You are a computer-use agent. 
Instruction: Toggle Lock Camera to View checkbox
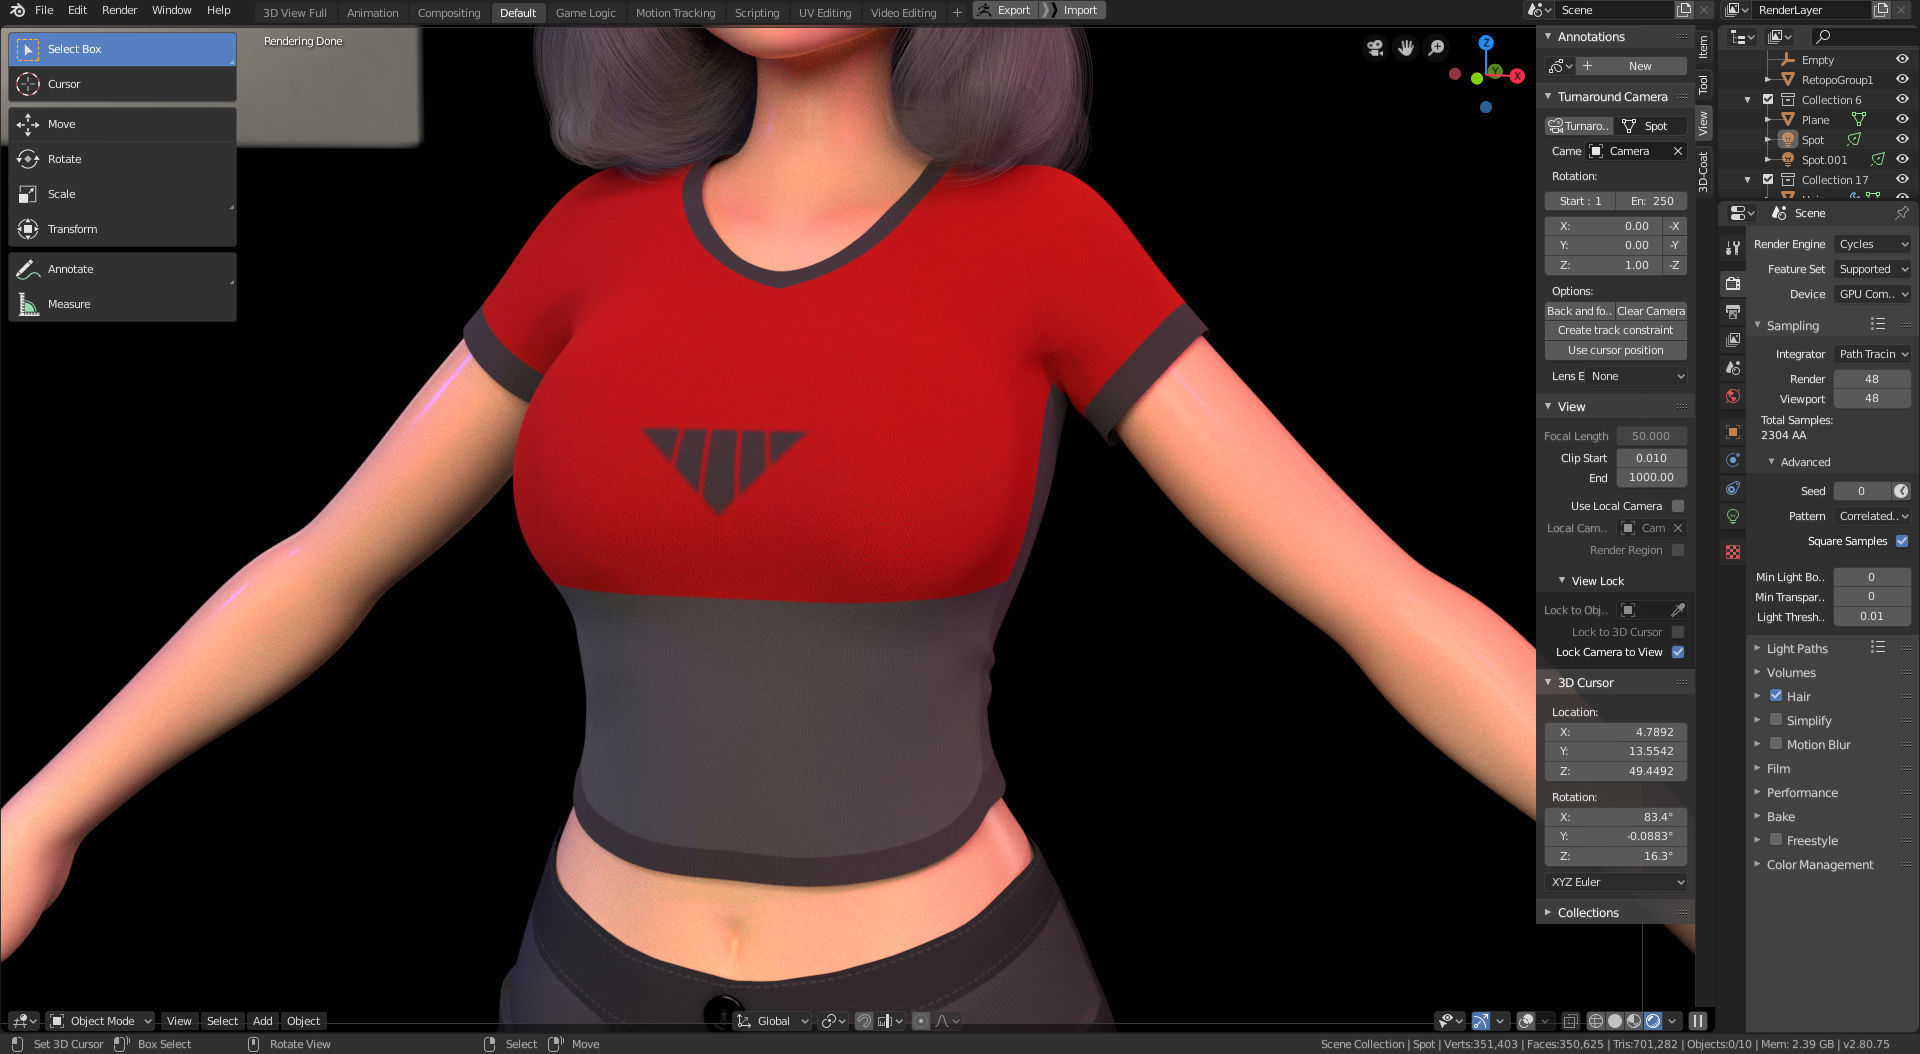pyautogui.click(x=1678, y=652)
